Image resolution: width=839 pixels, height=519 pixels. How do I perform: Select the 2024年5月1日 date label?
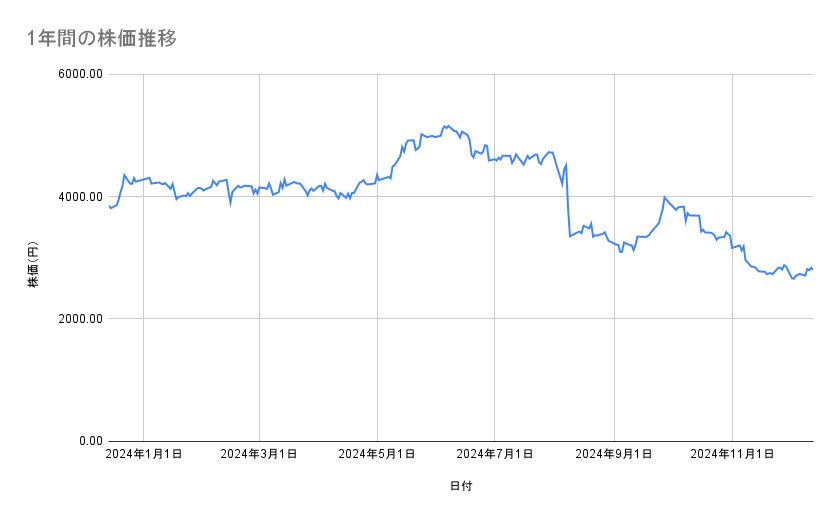pos(377,455)
